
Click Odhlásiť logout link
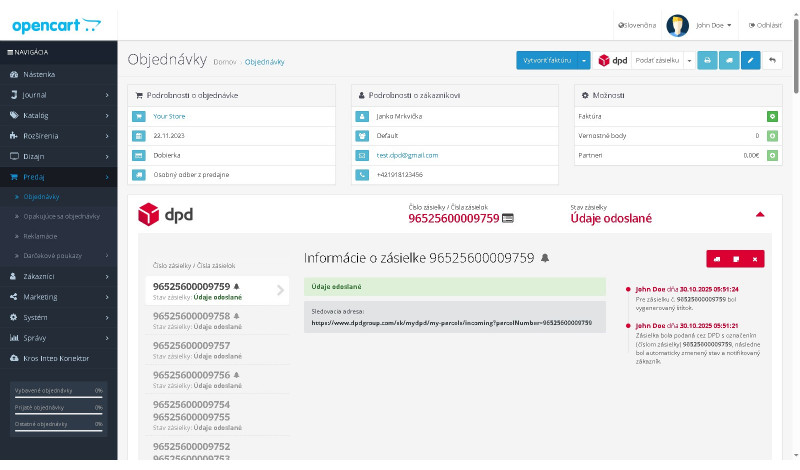[x=765, y=25]
